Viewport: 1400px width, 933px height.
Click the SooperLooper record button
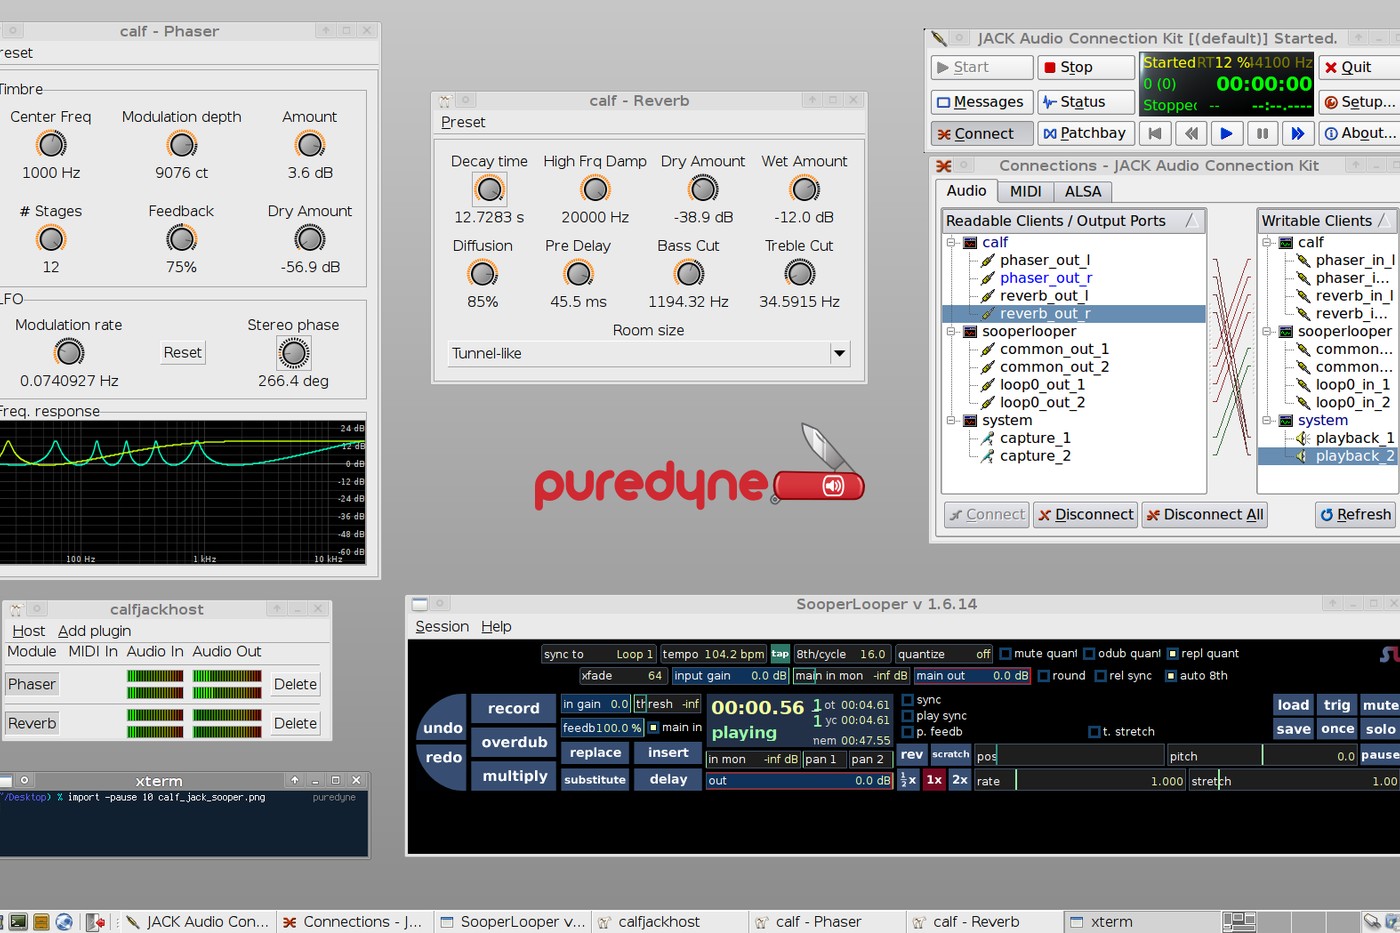(x=513, y=708)
